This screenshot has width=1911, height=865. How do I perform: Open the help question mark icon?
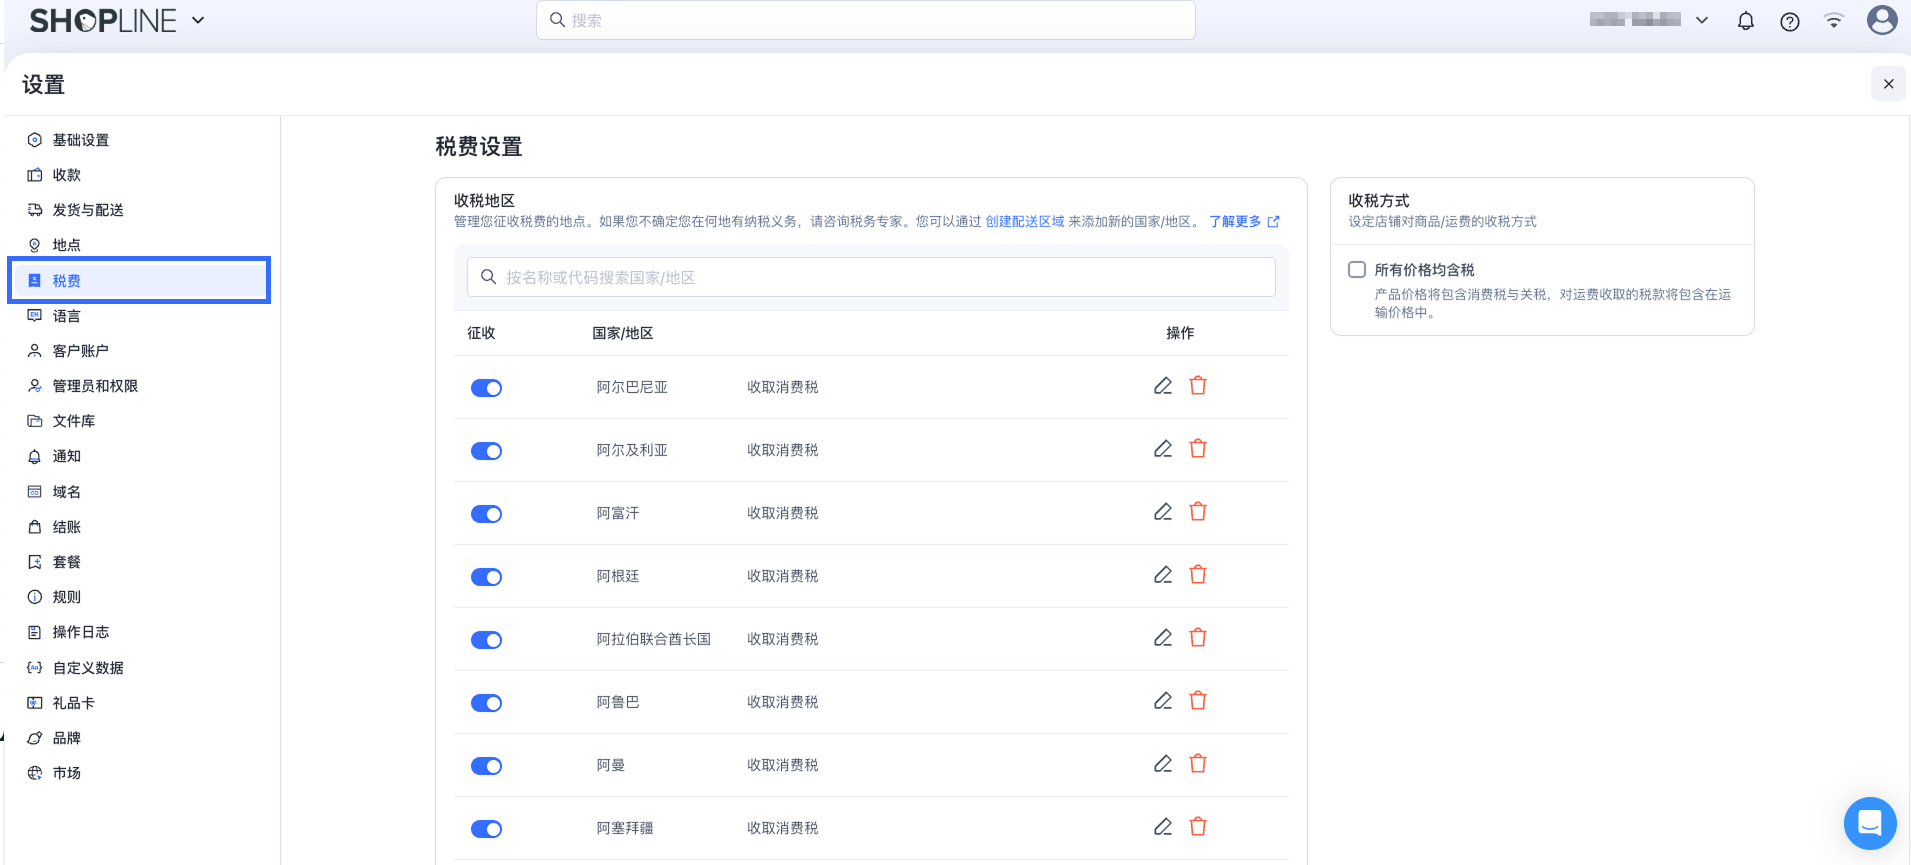(x=1790, y=22)
